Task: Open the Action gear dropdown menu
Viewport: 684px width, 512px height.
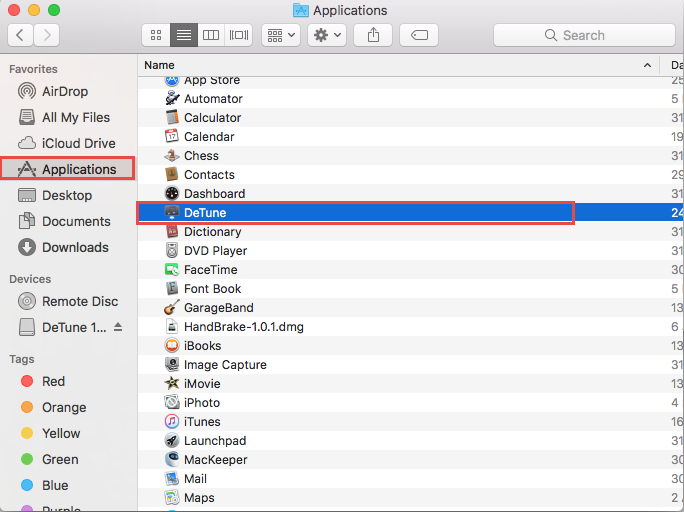Action: pos(327,35)
